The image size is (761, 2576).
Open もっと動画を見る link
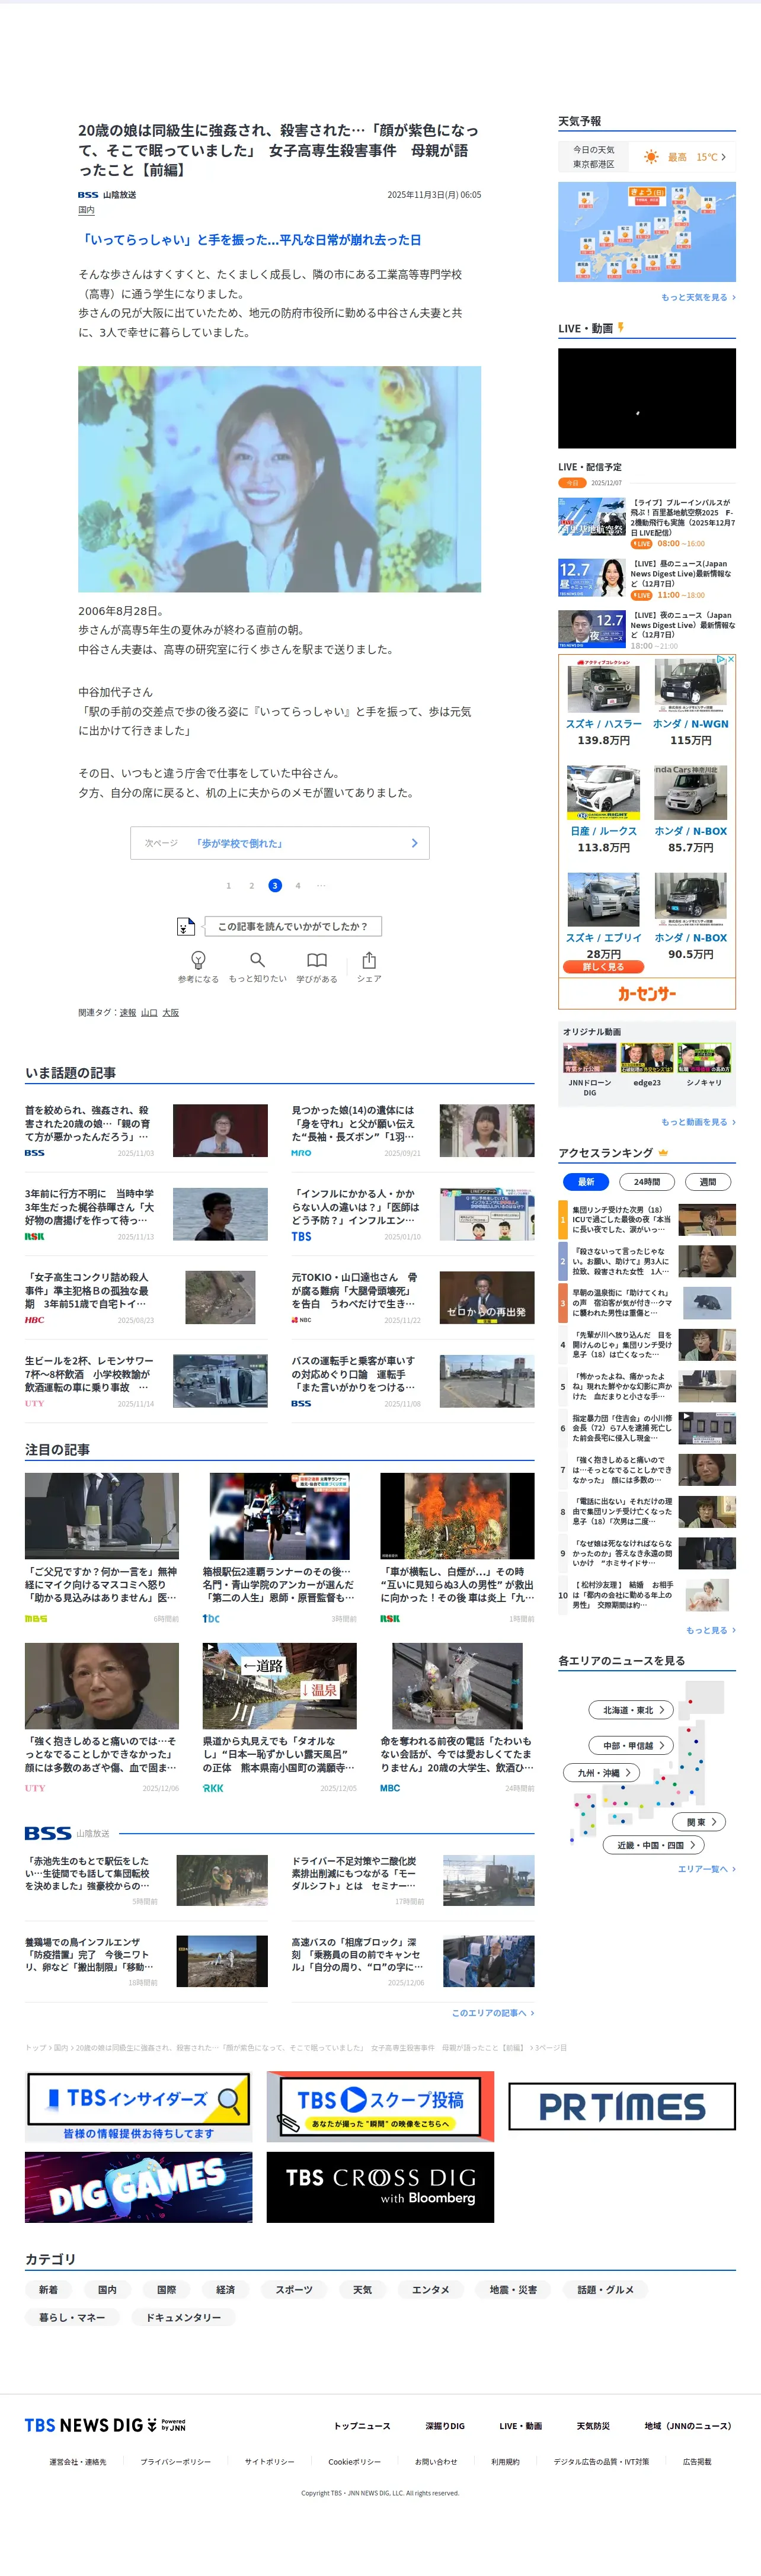point(698,1122)
